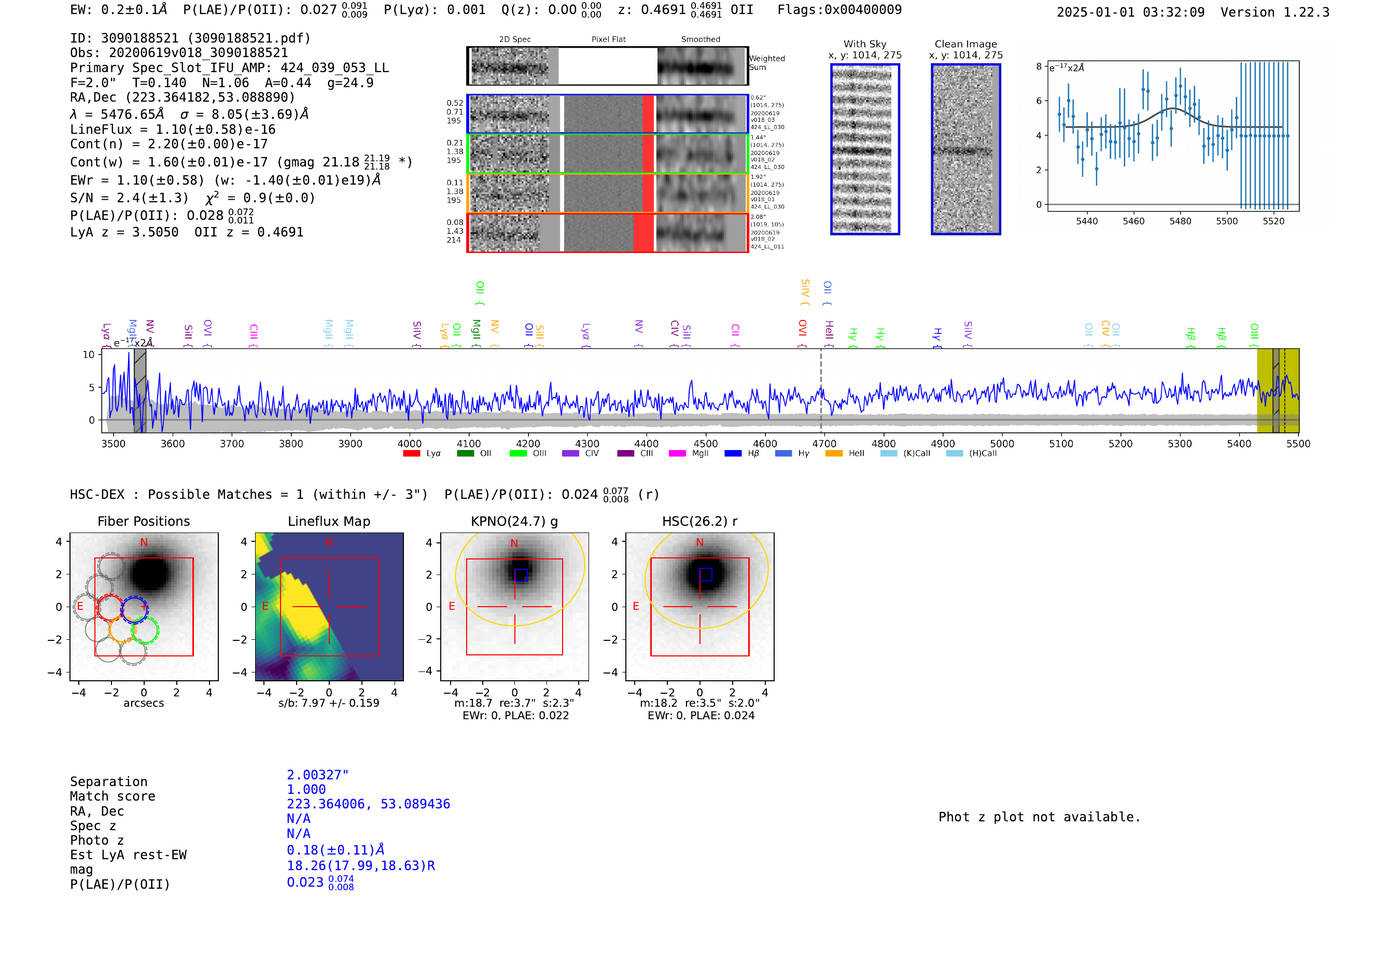Click the Weighted Sum 2D spectrum row

click(x=607, y=66)
